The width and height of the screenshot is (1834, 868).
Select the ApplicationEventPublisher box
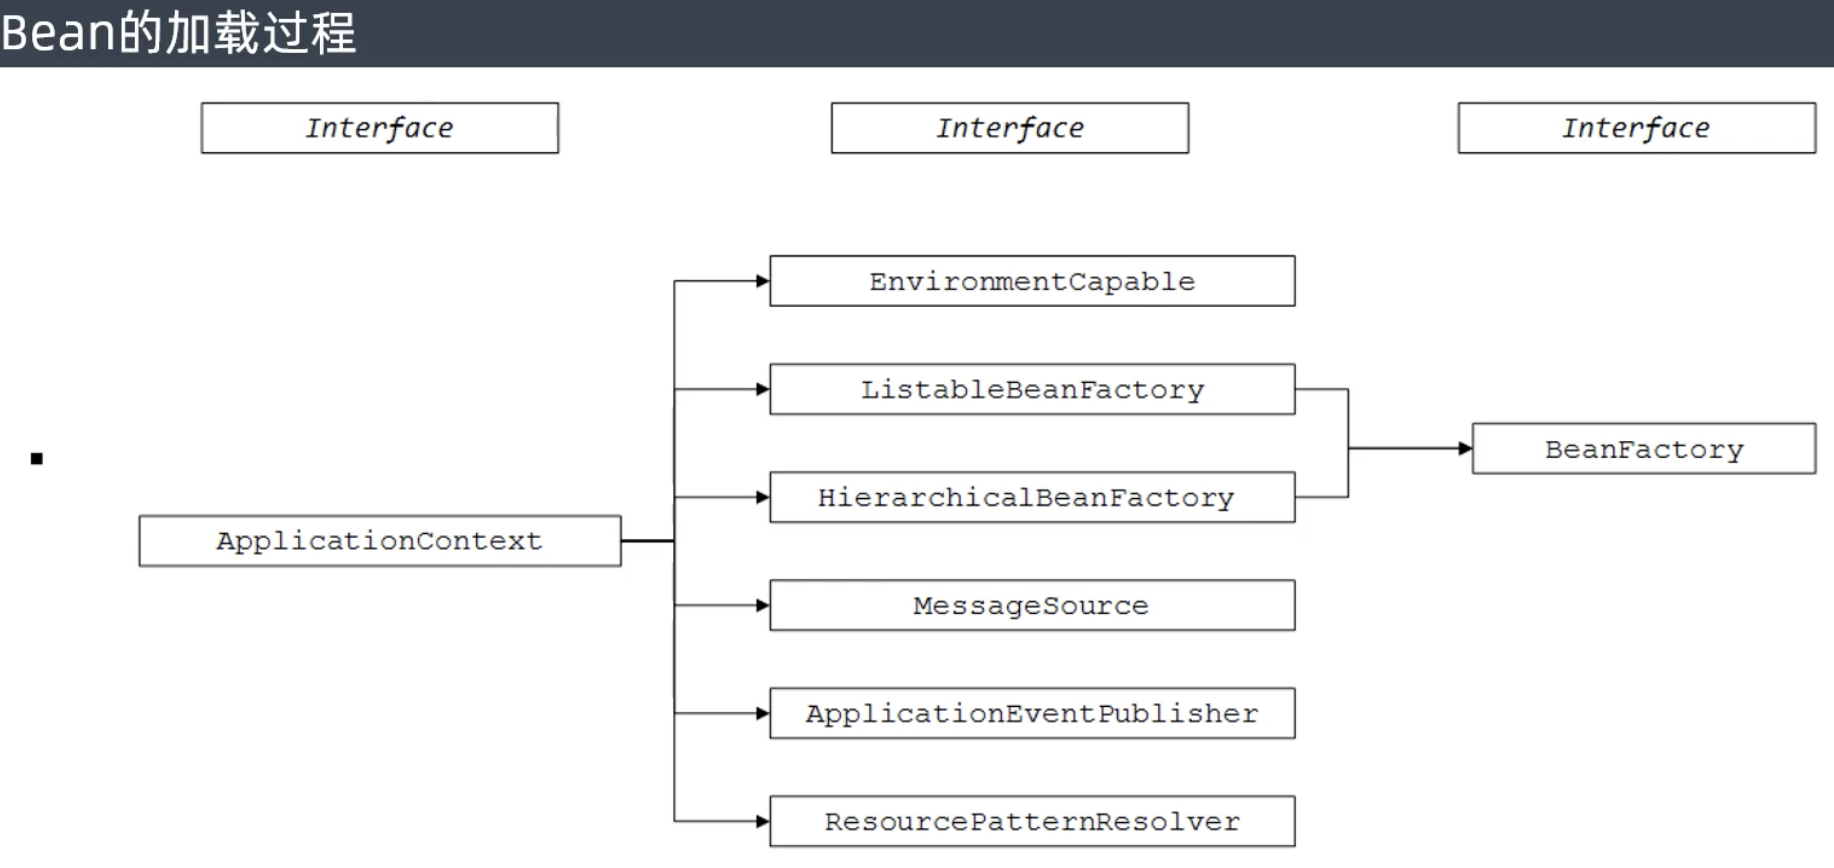click(1032, 713)
